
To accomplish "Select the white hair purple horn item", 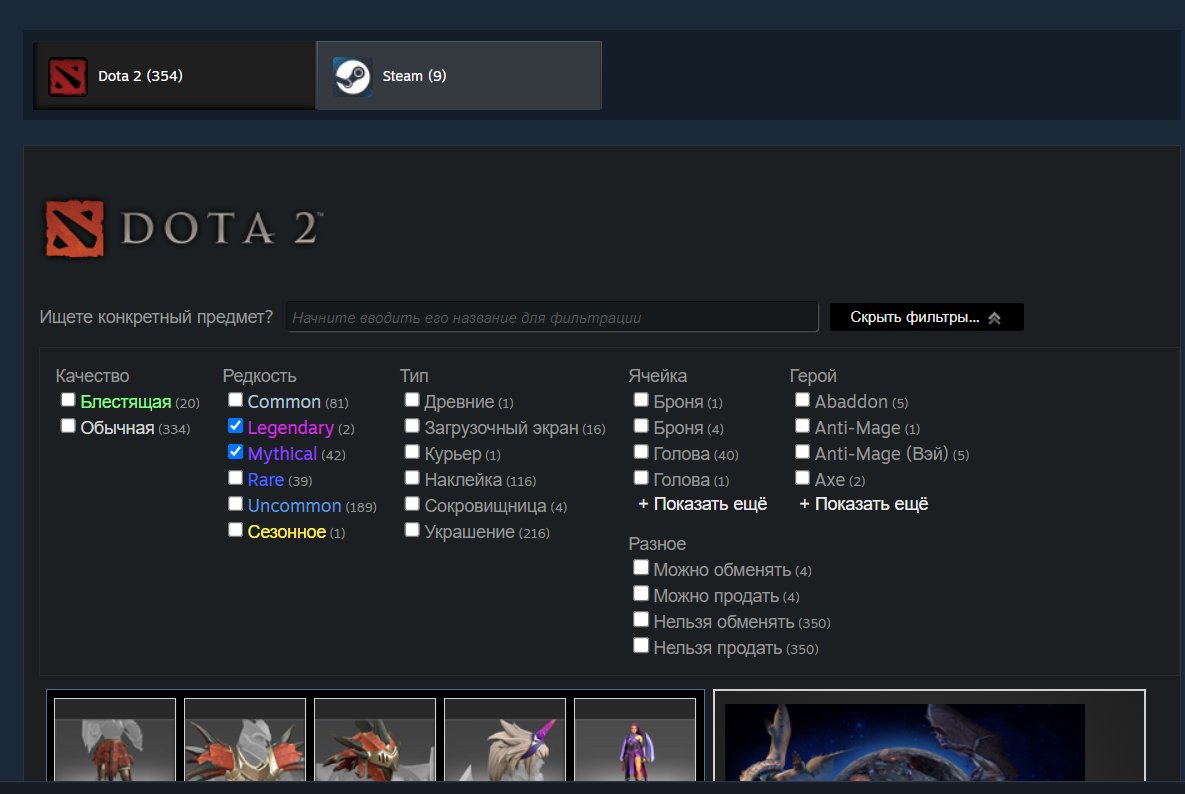I will (505, 740).
